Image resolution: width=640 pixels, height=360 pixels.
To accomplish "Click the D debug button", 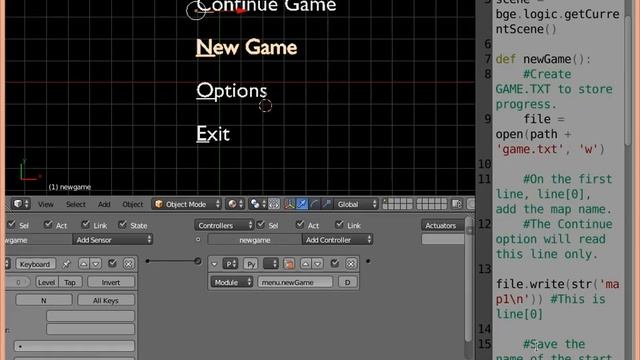I will [347, 282].
